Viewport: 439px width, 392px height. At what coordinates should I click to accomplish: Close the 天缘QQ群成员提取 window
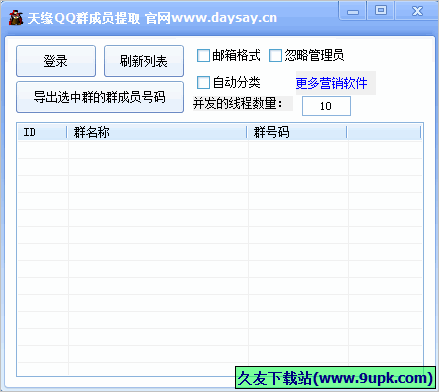tap(417, 11)
